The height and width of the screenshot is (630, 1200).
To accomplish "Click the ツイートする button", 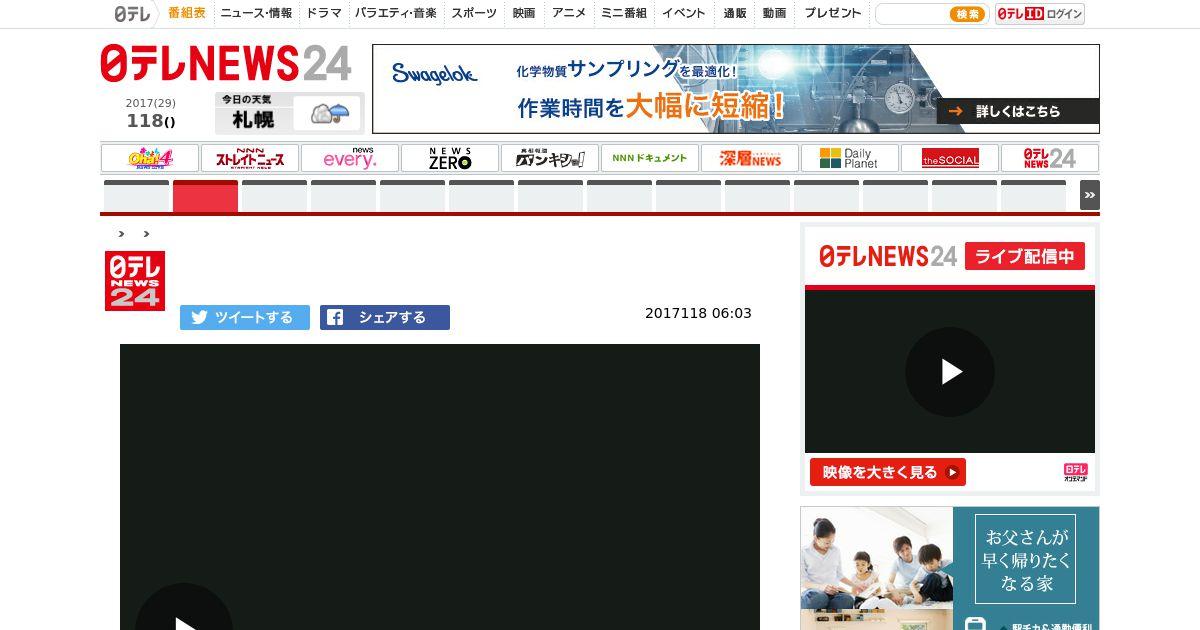I will click(245, 317).
